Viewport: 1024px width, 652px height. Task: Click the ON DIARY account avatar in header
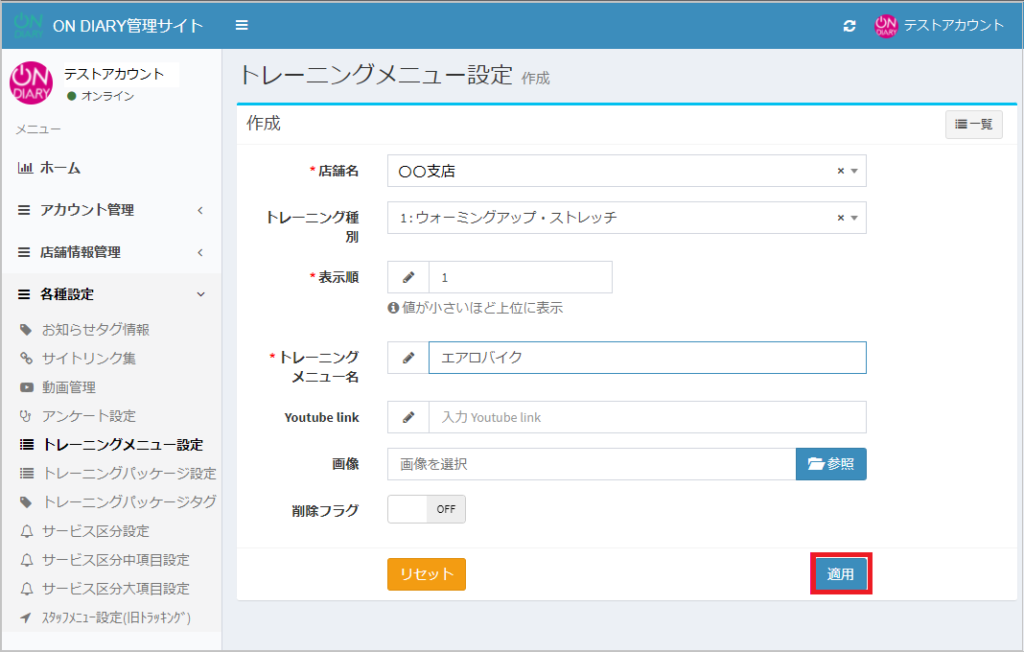point(885,26)
